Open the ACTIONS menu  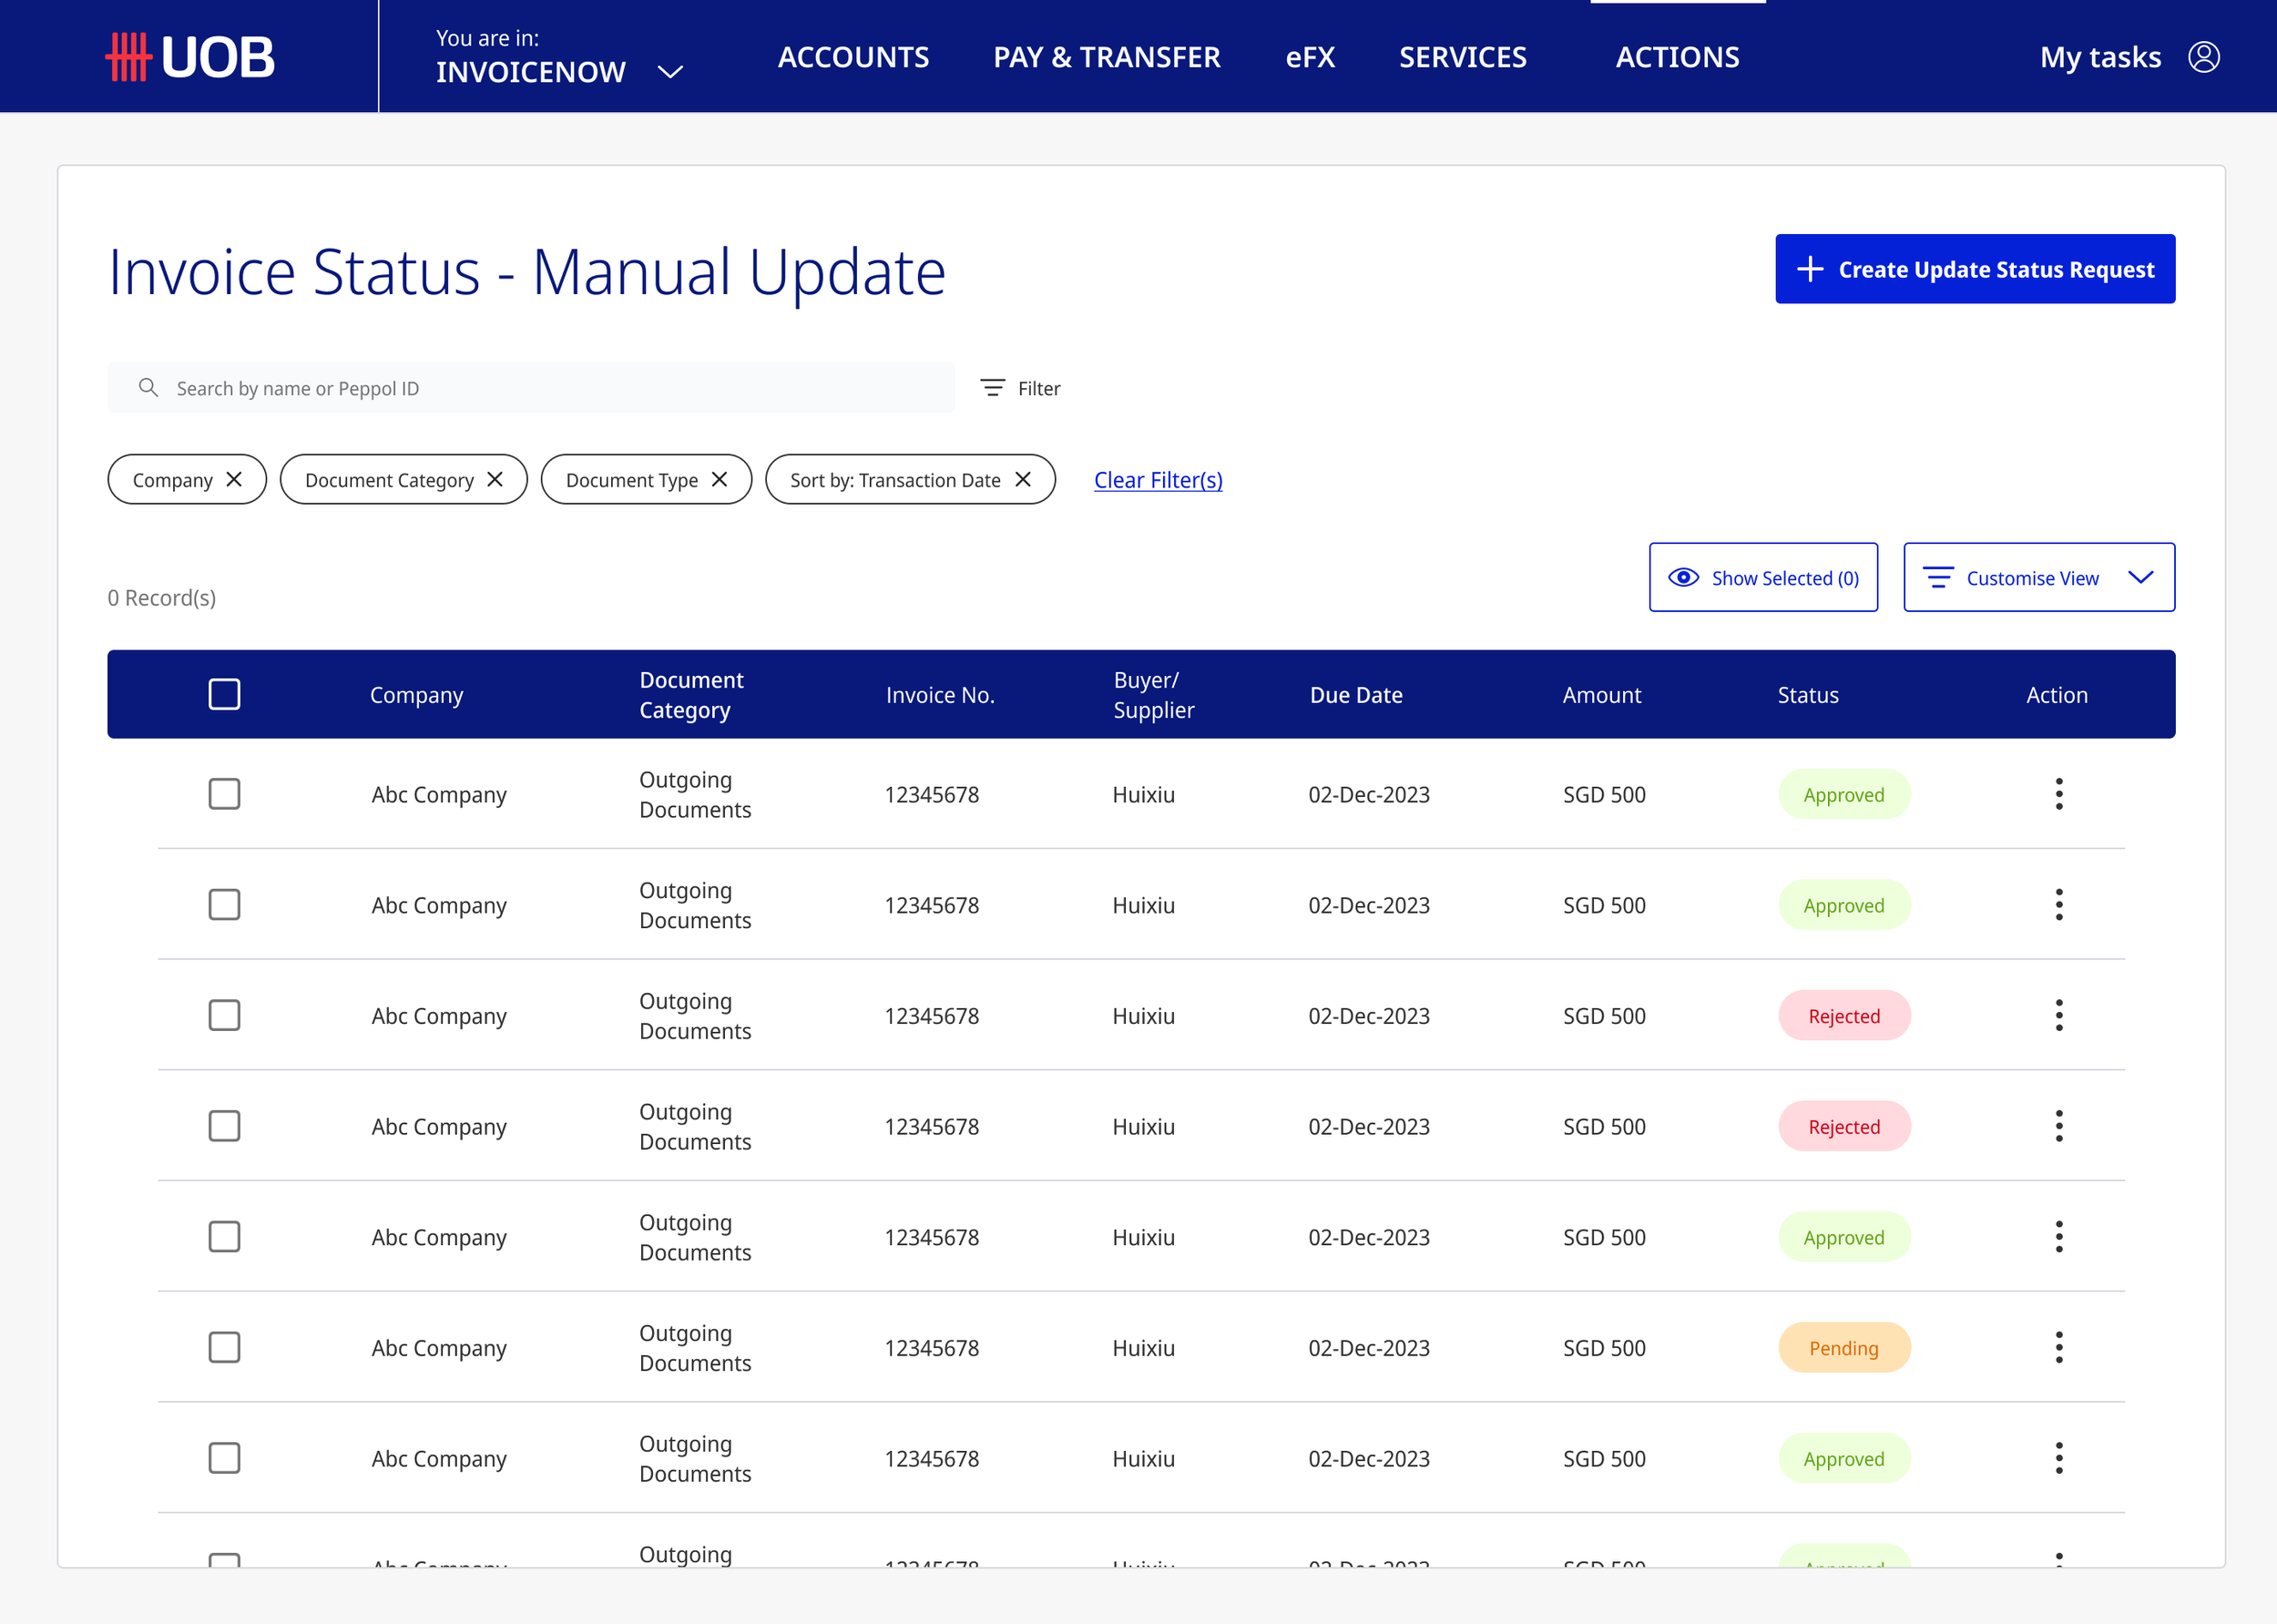click(x=1678, y=57)
